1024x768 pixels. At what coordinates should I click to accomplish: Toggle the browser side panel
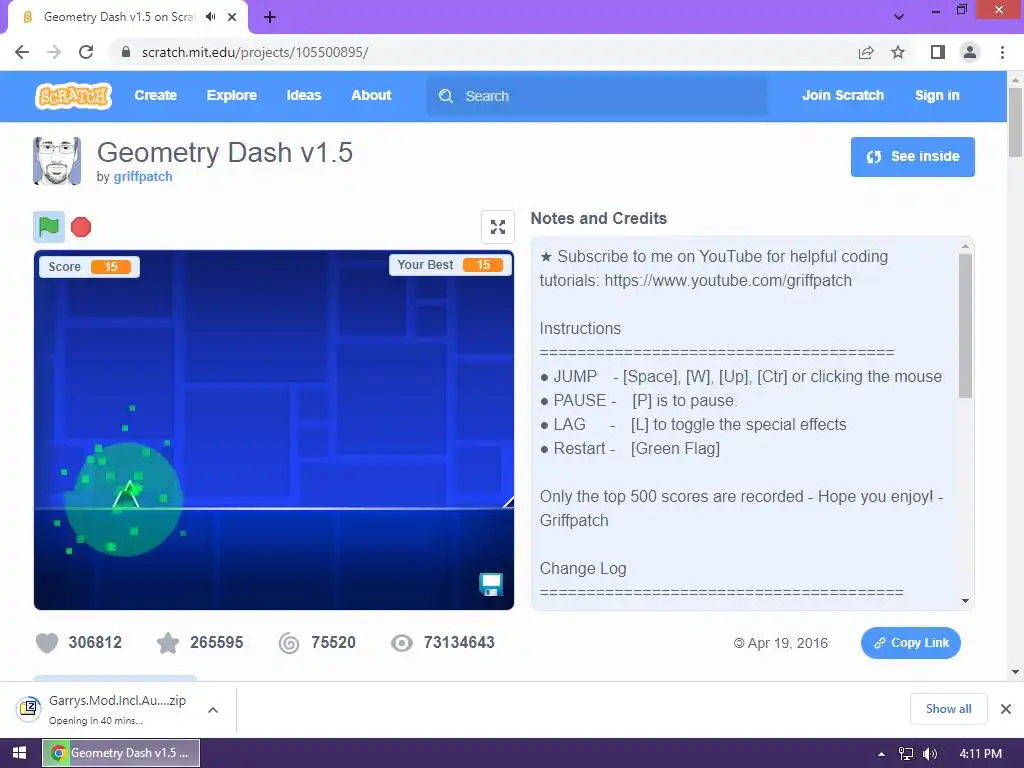click(x=938, y=52)
